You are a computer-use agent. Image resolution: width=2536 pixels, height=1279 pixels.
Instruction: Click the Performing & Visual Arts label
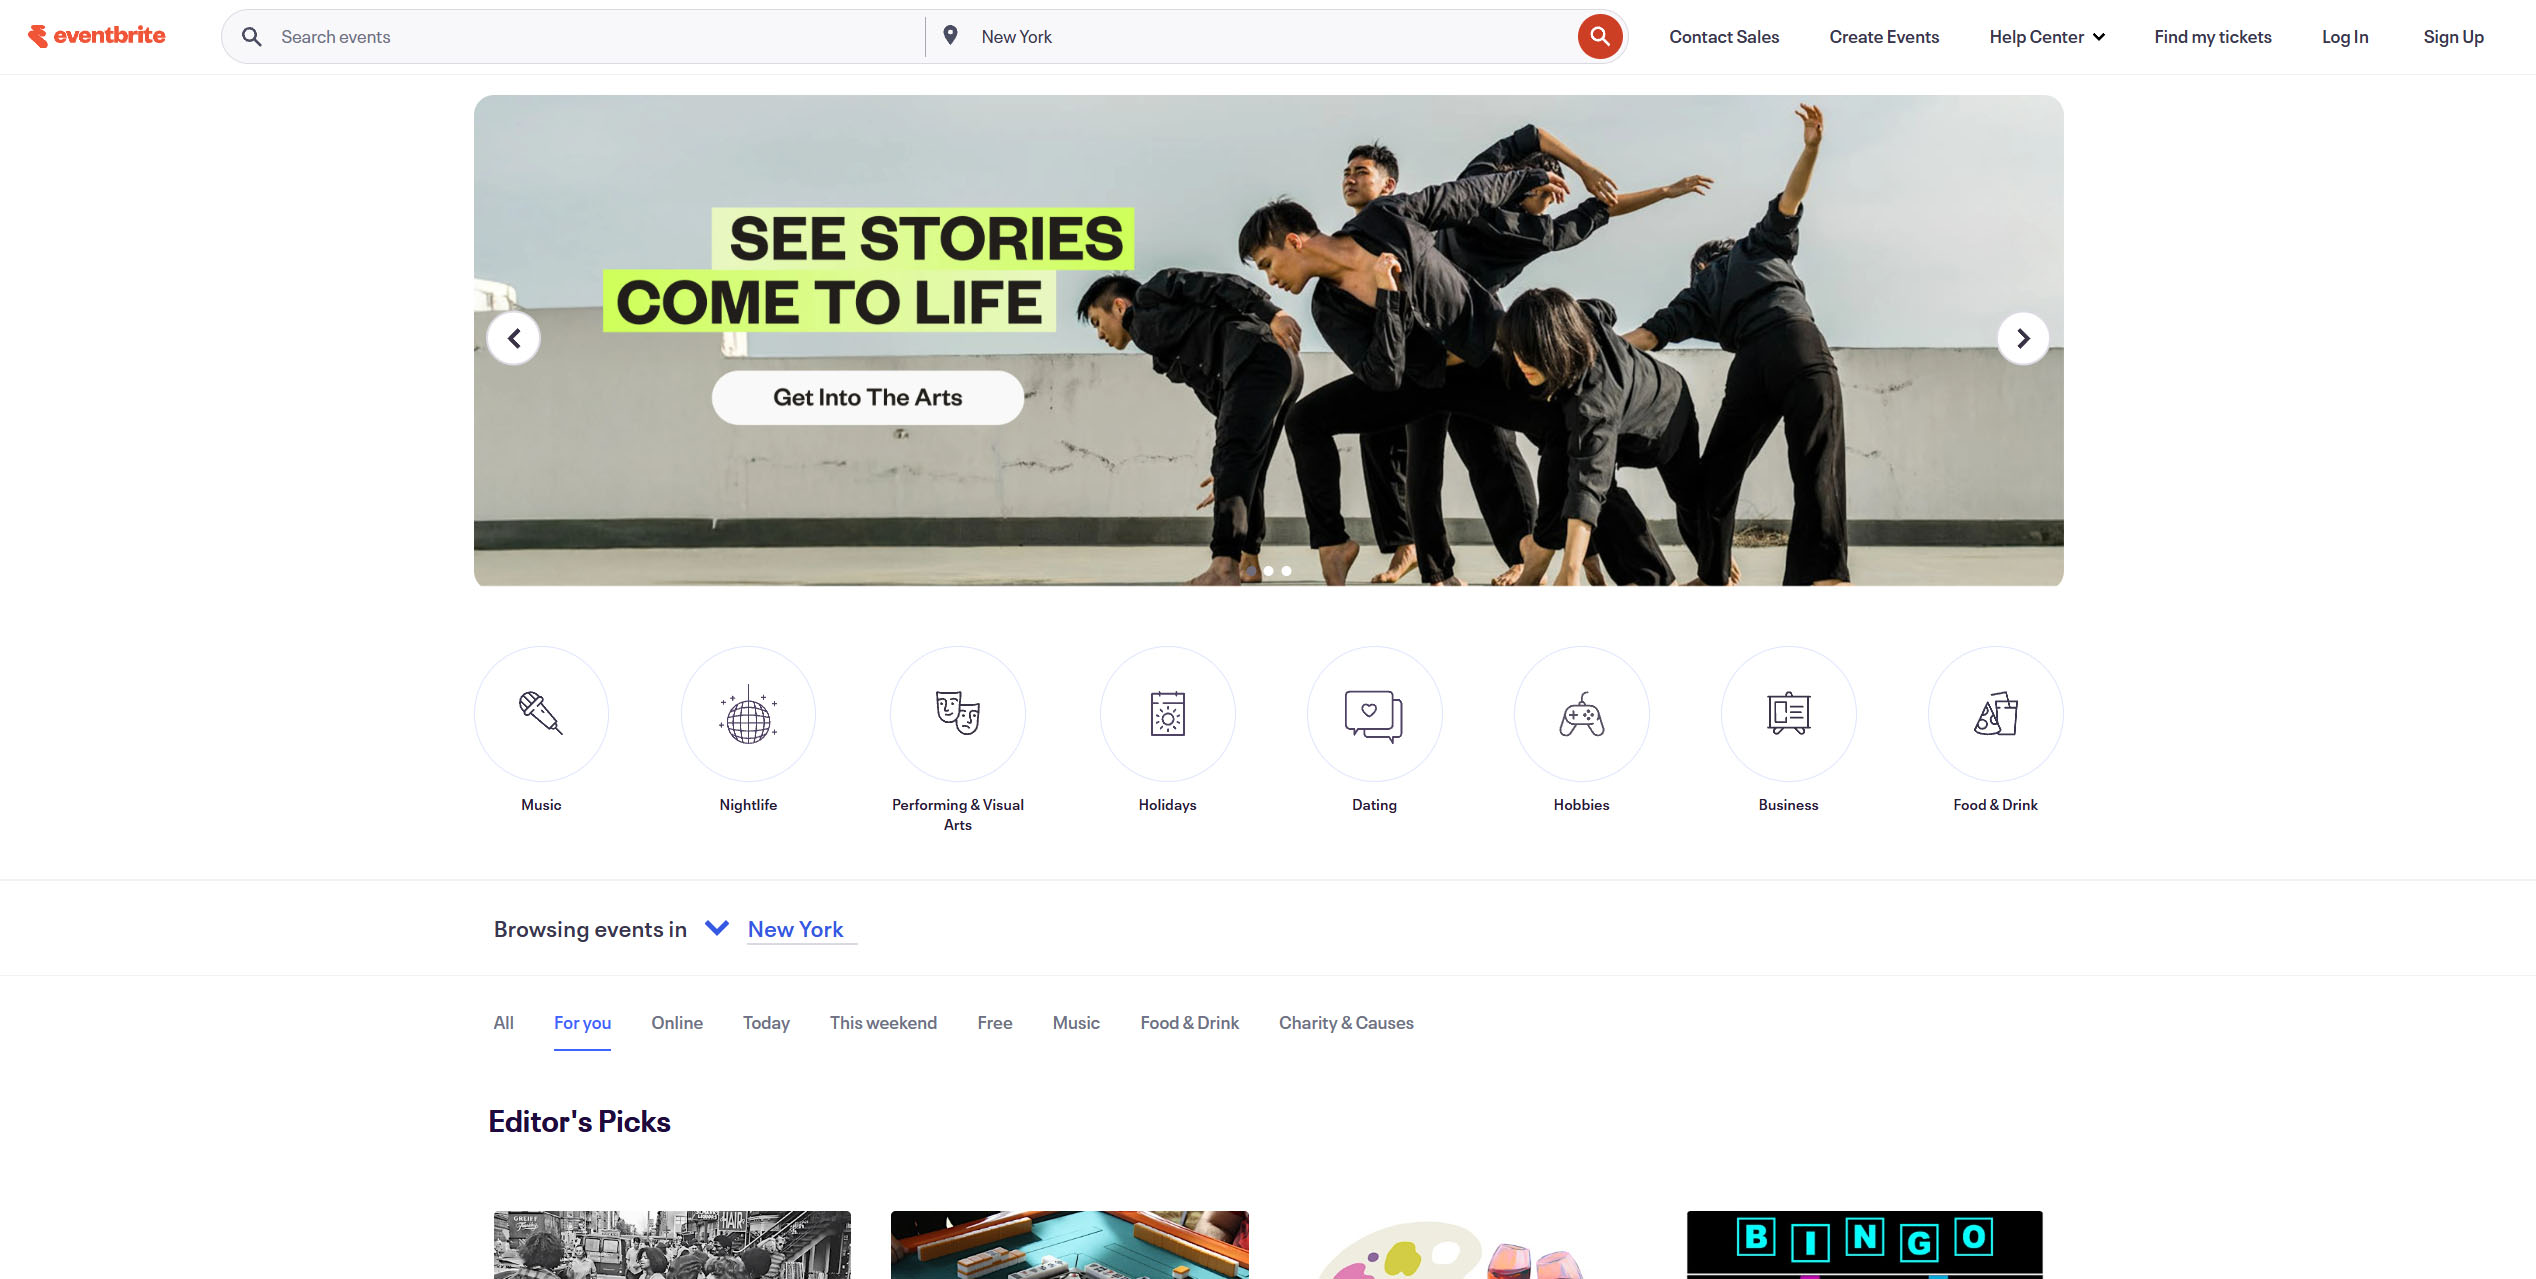pos(958,815)
